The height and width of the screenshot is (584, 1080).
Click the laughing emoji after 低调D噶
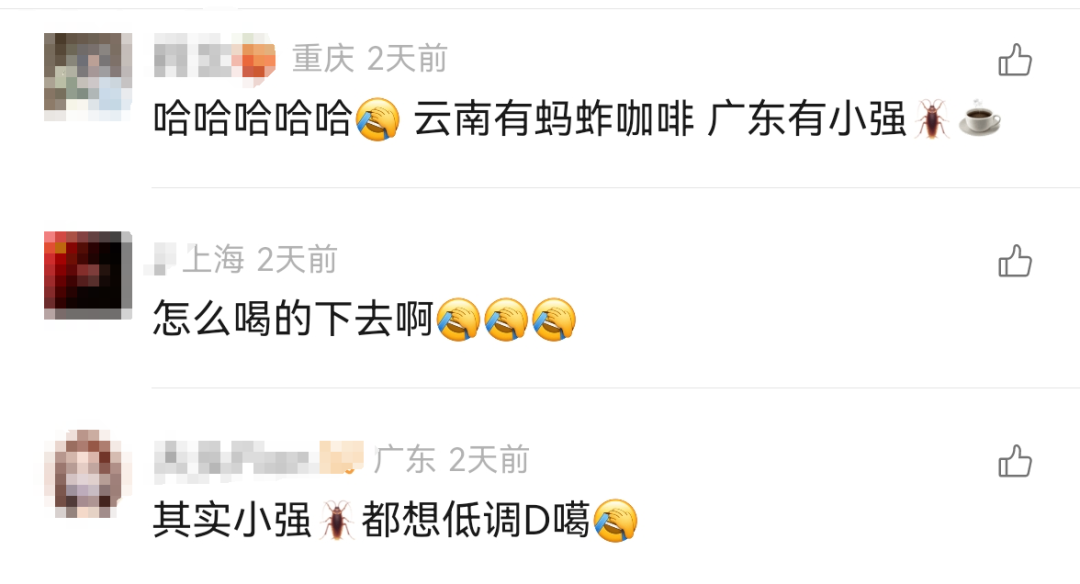(x=615, y=520)
